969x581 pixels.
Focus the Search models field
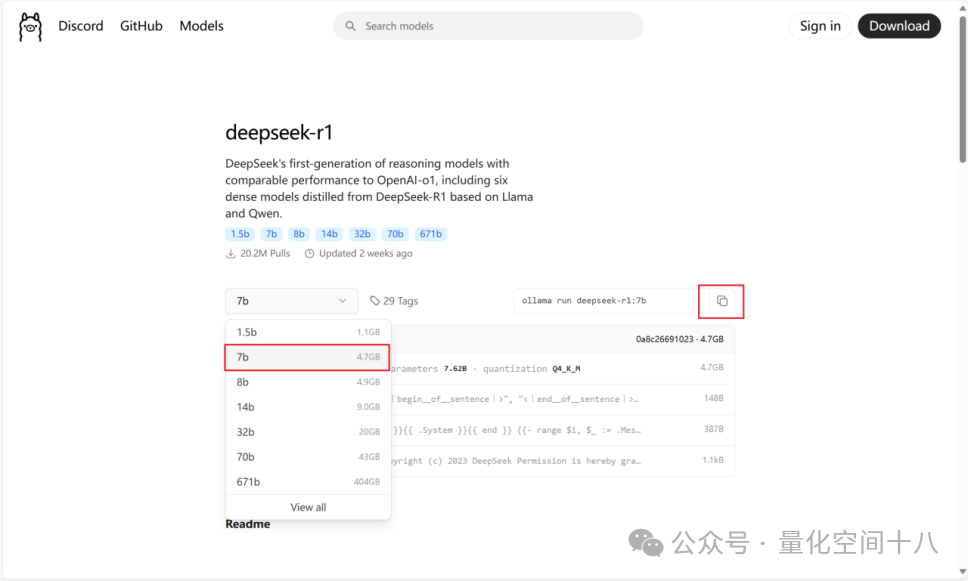coord(488,26)
